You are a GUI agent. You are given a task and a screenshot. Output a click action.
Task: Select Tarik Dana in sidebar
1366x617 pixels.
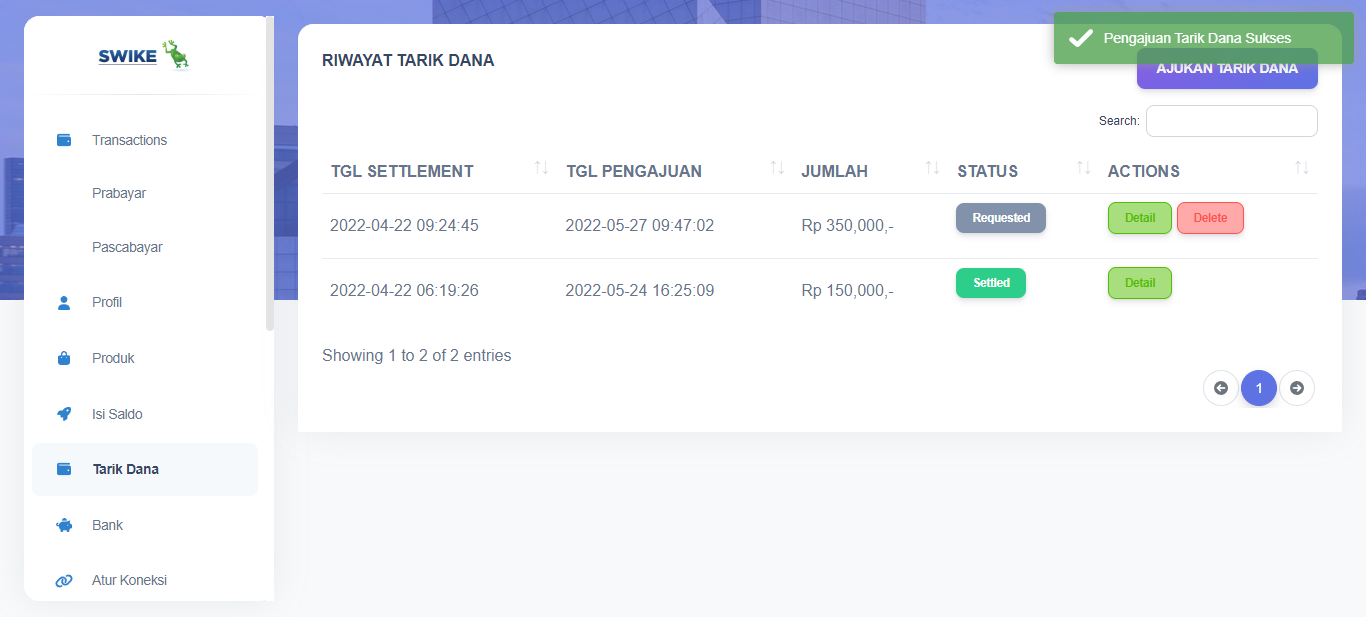click(x=126, y=469)
